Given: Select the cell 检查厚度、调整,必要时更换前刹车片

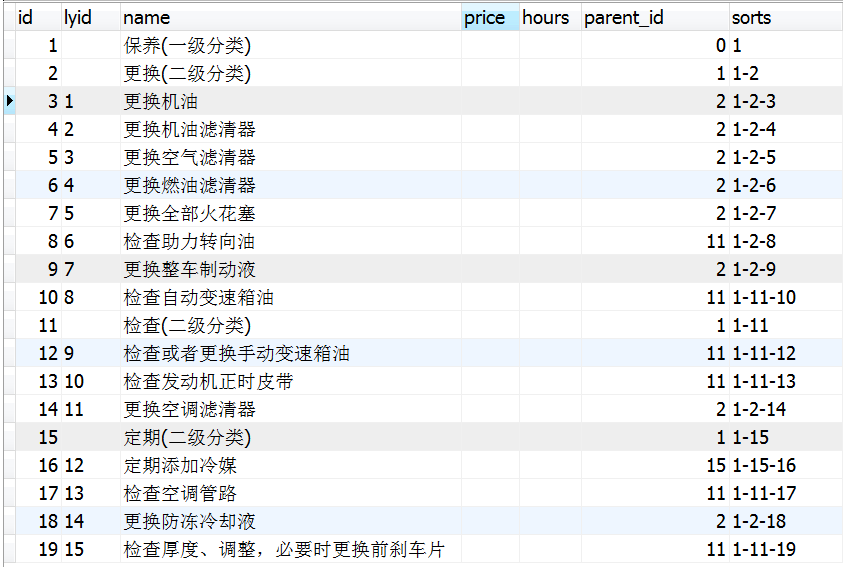Looking at the screenshot, I should (290, 549).
